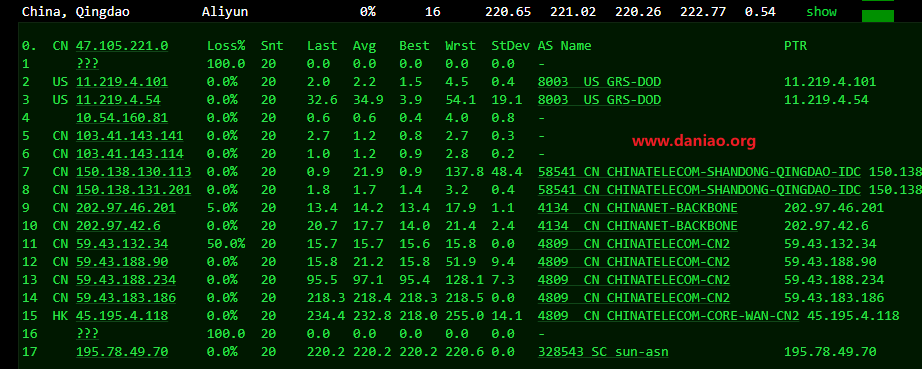Click PTR text 195.78.49.70

pos(830,352)
